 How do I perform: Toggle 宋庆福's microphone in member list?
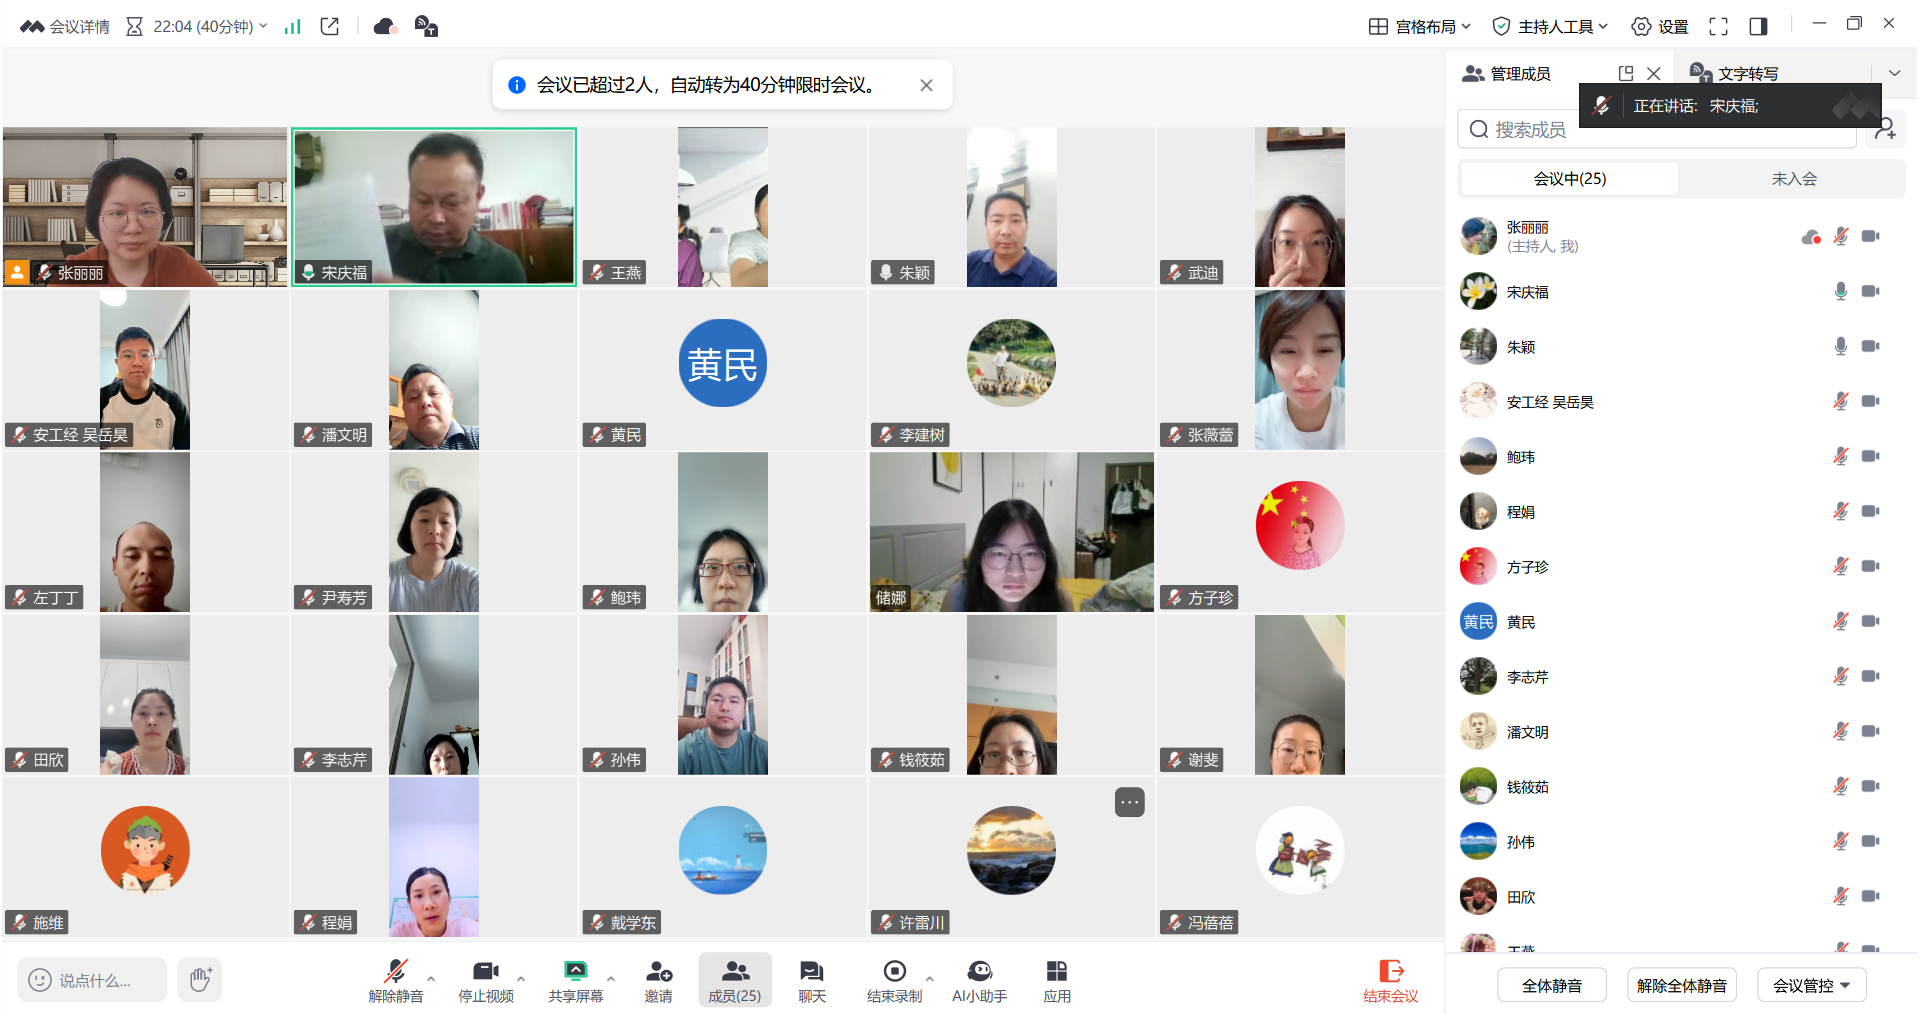[x=1840, y=292]
